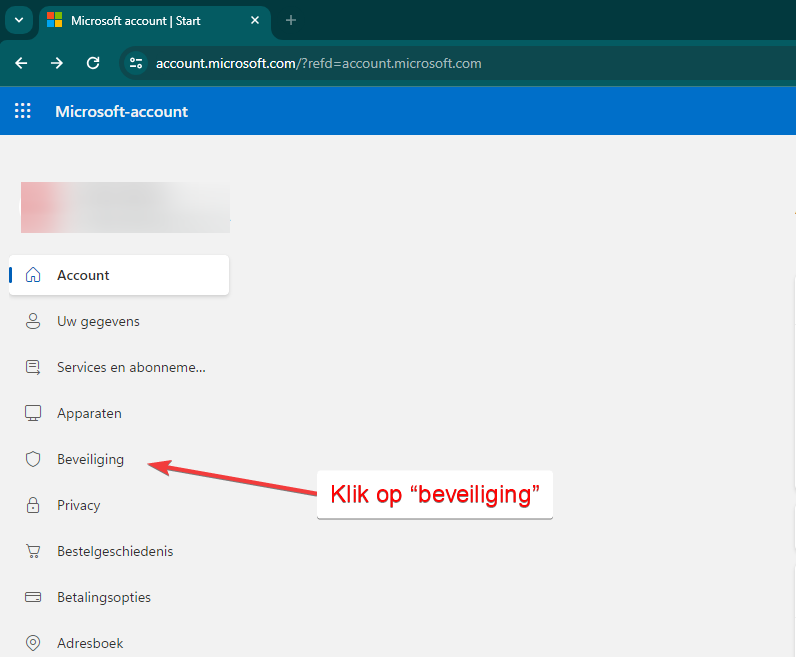This screenshot has height=657, width=796.
Task: Click the shield icon beside Beveiliging
Action: [33, 459]
